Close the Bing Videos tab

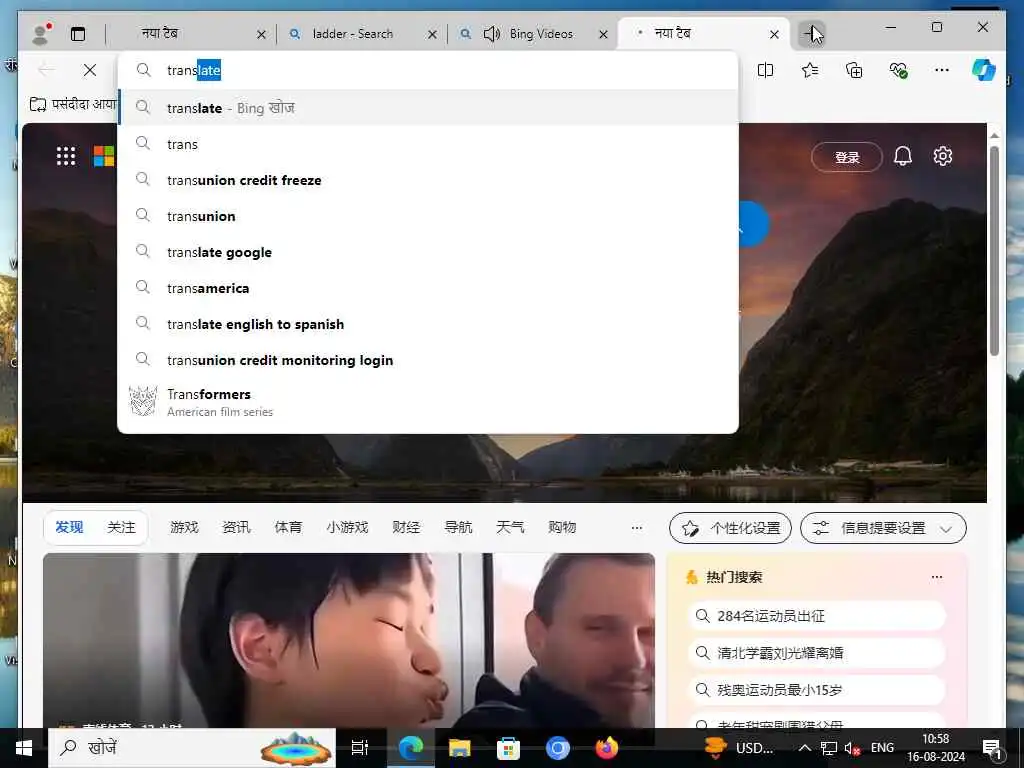pos(603,35)
